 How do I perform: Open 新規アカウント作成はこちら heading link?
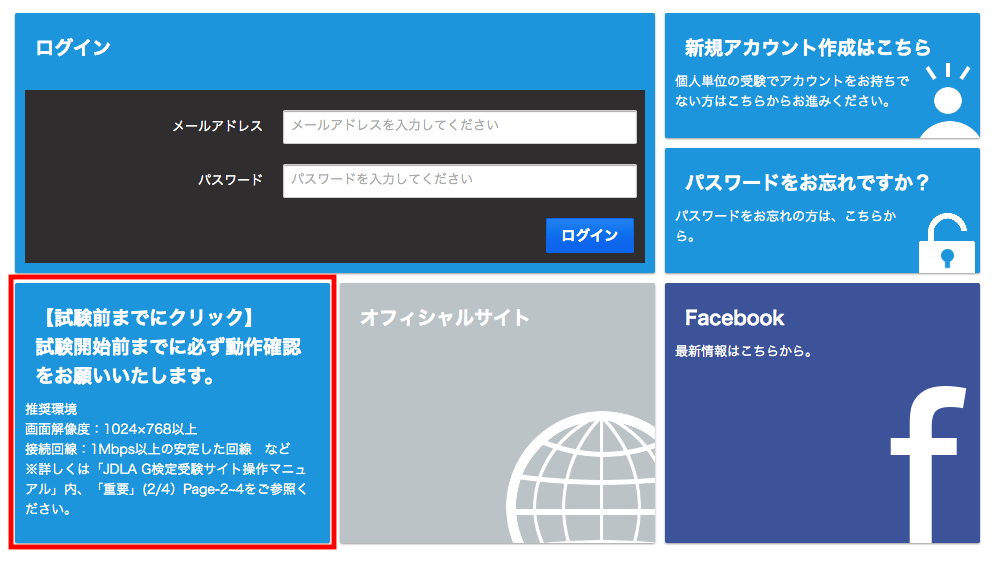click(807, 47)
